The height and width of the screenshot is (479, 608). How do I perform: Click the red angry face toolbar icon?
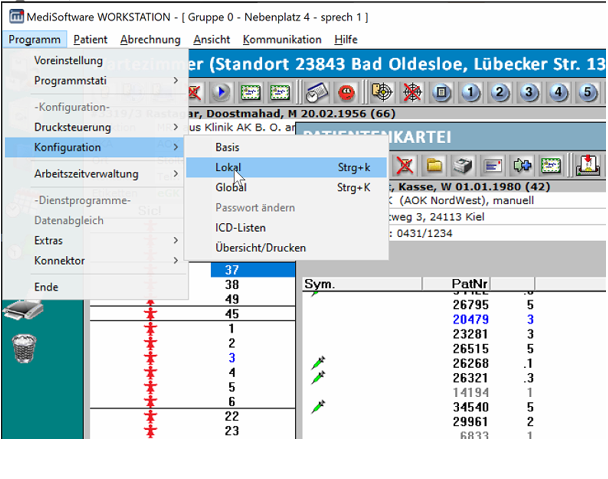tap(346, 93)
